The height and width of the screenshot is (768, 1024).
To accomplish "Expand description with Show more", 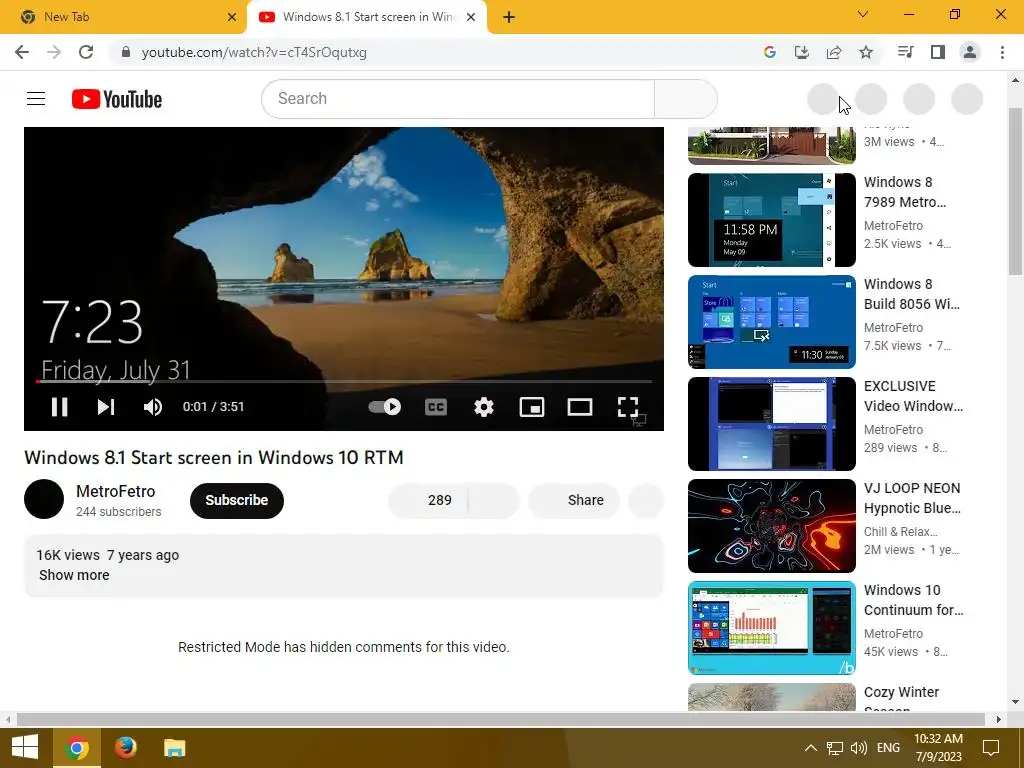I will coord(74,575).
